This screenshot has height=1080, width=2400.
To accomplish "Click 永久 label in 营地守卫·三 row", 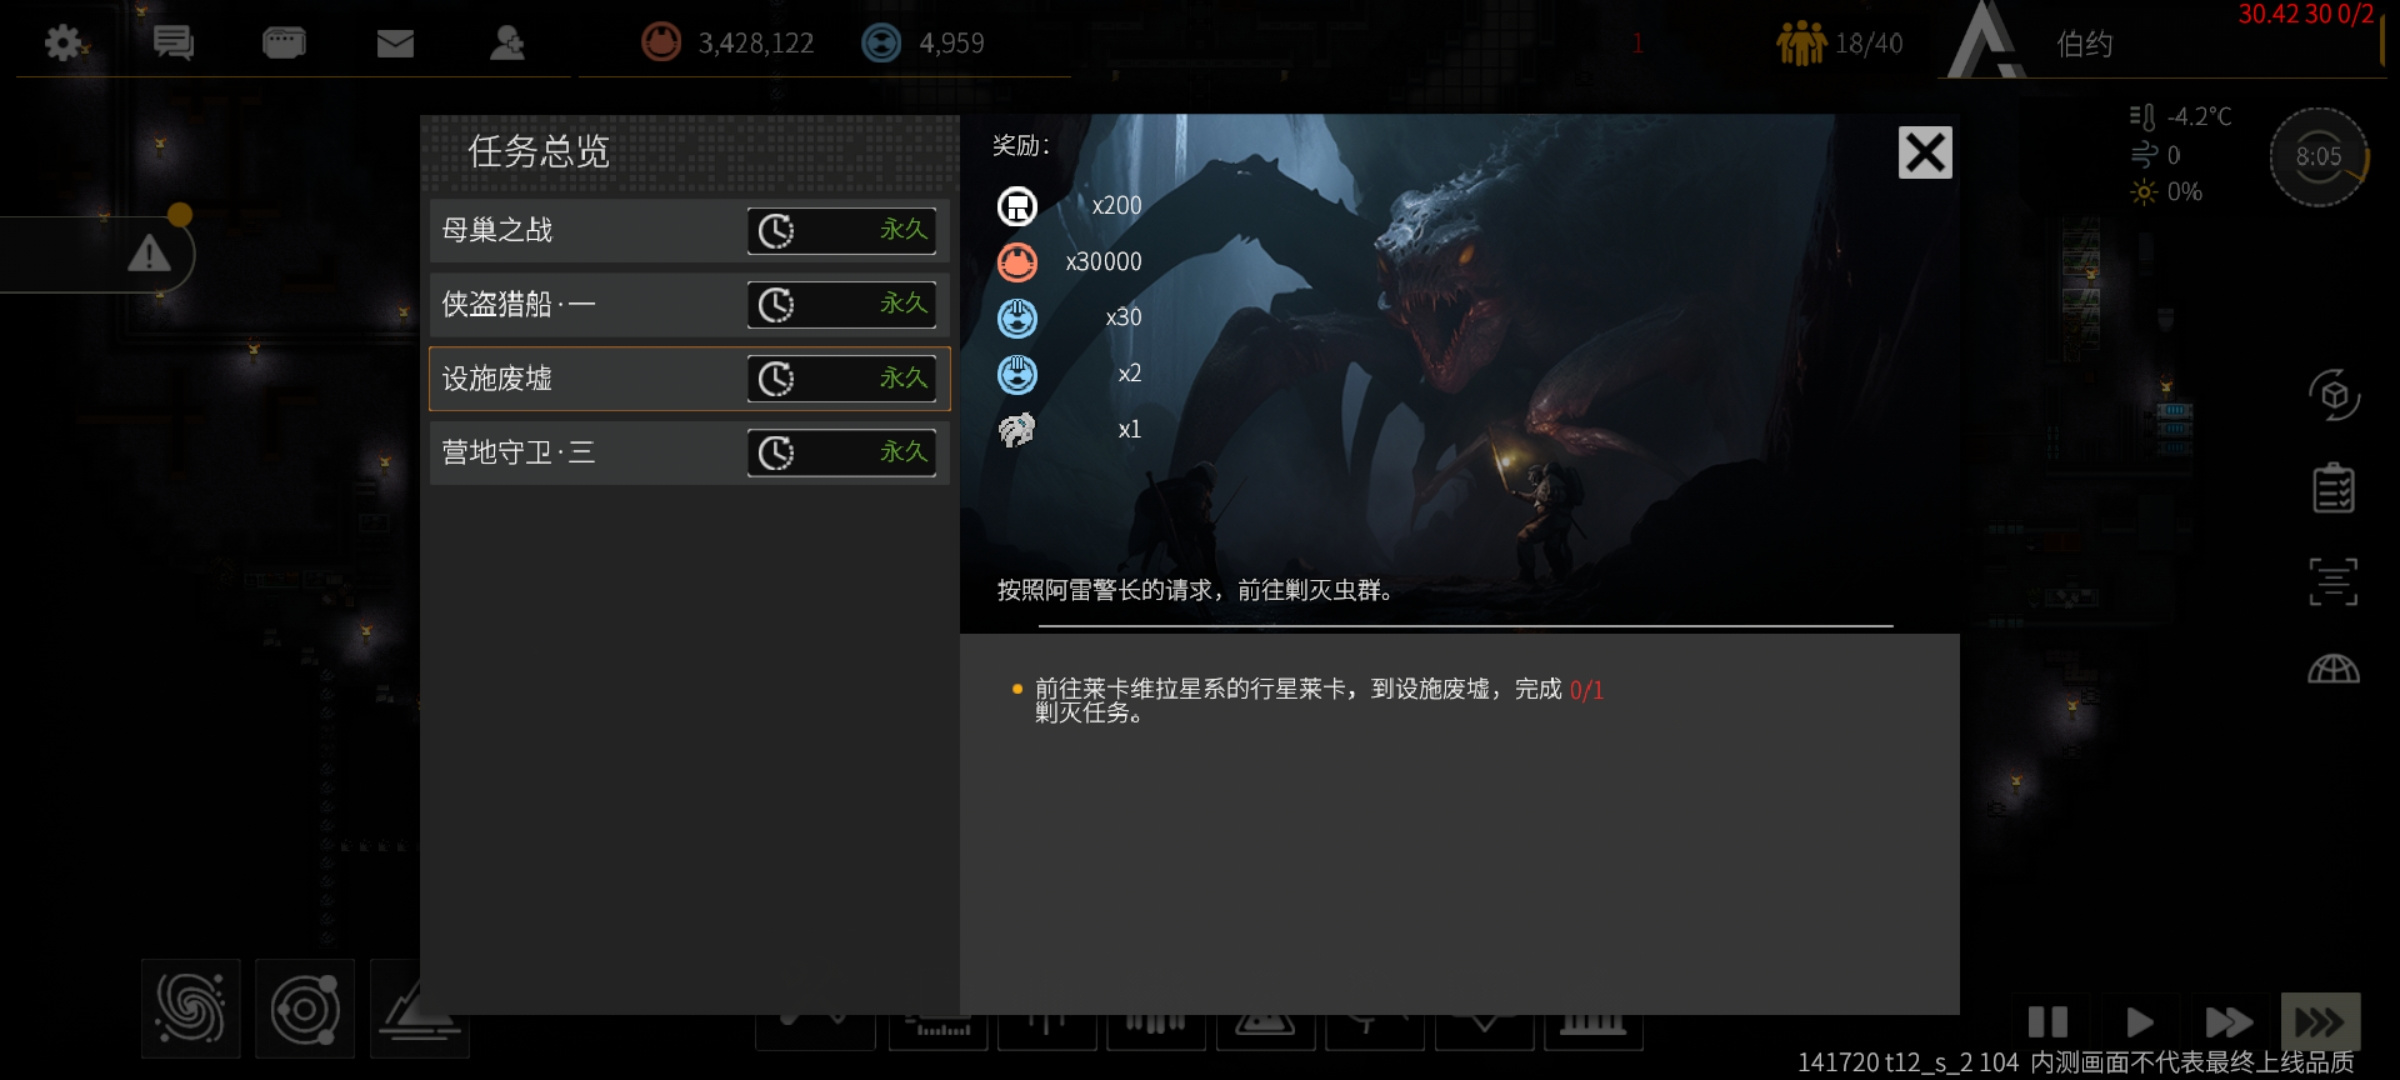I will point(904,451).
